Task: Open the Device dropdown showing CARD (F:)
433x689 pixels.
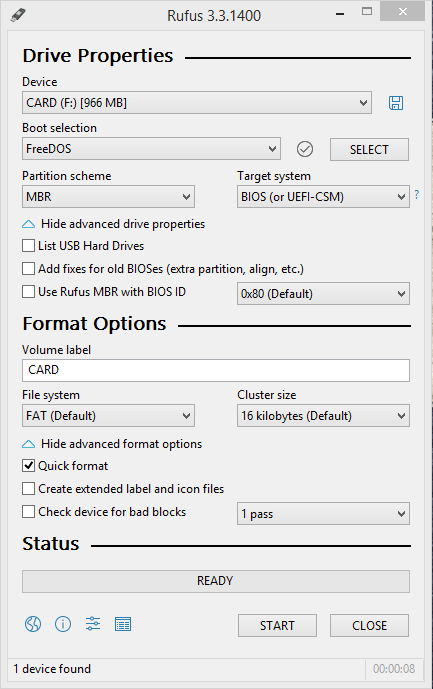Action: tap(197, 103)
